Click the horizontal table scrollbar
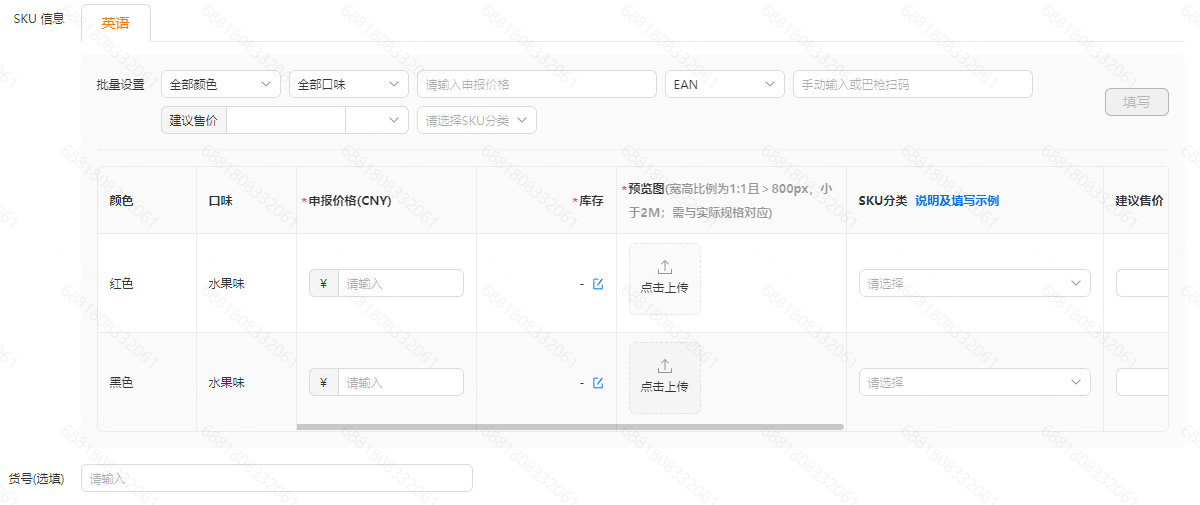 click(x=570, y=427)
